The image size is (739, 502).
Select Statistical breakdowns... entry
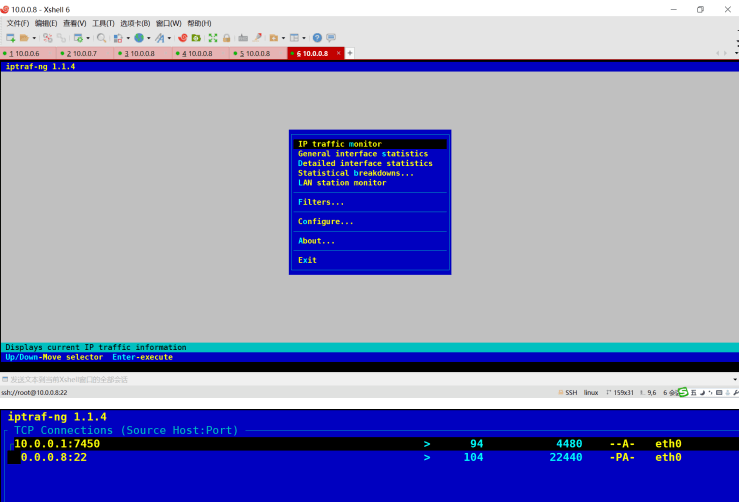click(x=370, y=173)
